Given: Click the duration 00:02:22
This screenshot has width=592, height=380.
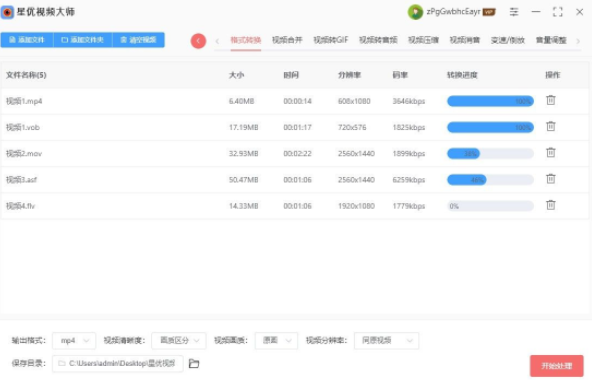Looking at the screenshot, I should point(298,153).
